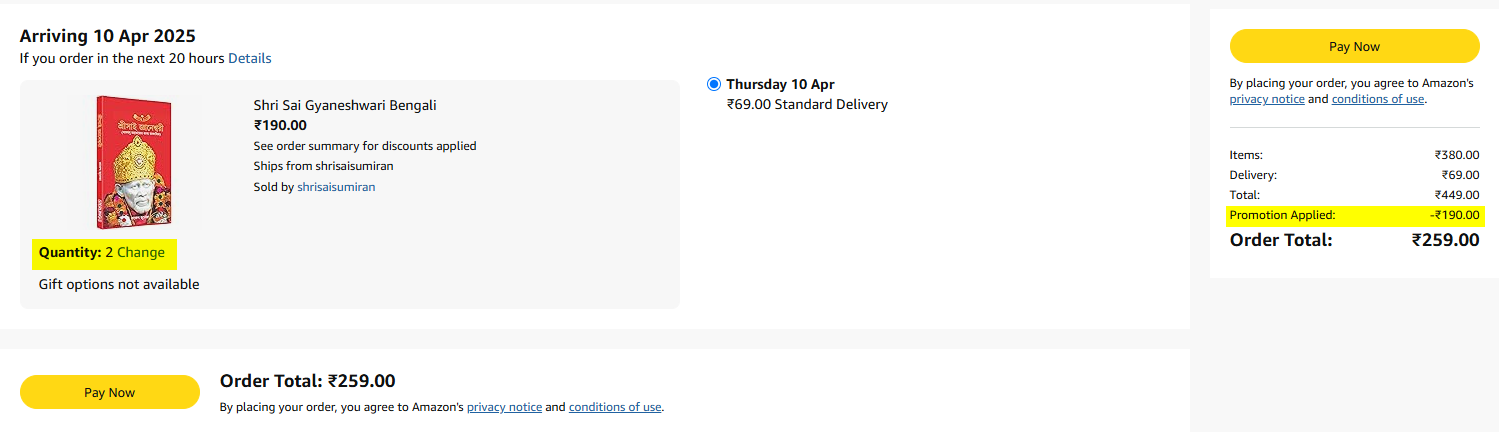Image resolution: width=1499 pixels, height=432 pixels.
Task: Click the Items ₹380.00 row in summary
Action: pyautogui.click(x=1355, y=155)
